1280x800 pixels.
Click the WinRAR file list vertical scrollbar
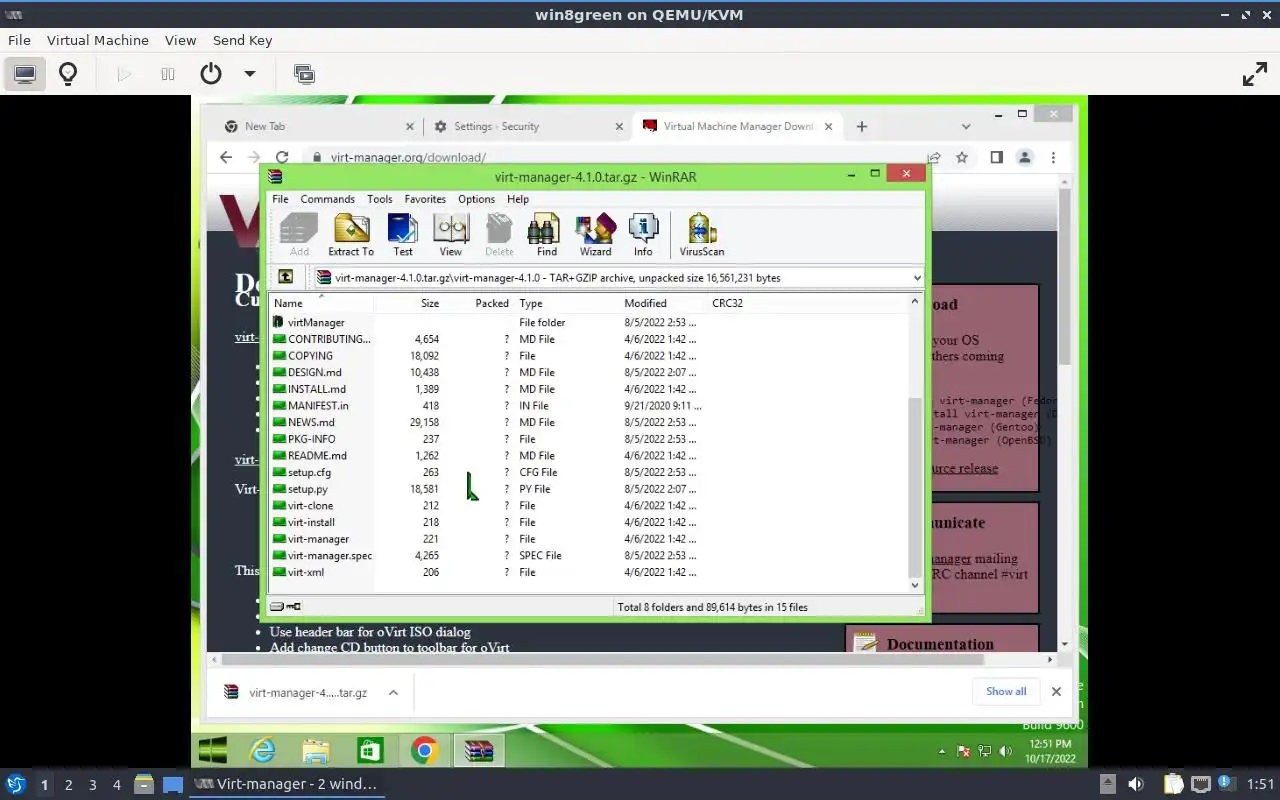pos(914,487)
